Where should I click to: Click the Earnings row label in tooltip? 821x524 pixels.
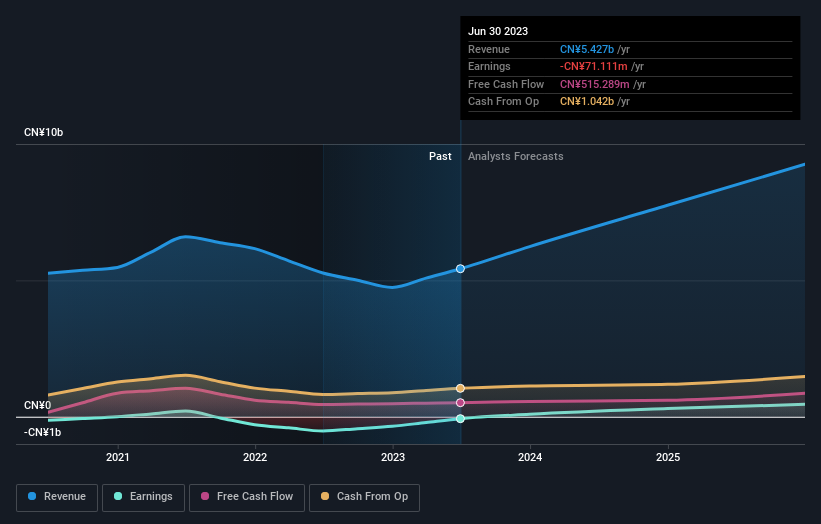(489, 66)
